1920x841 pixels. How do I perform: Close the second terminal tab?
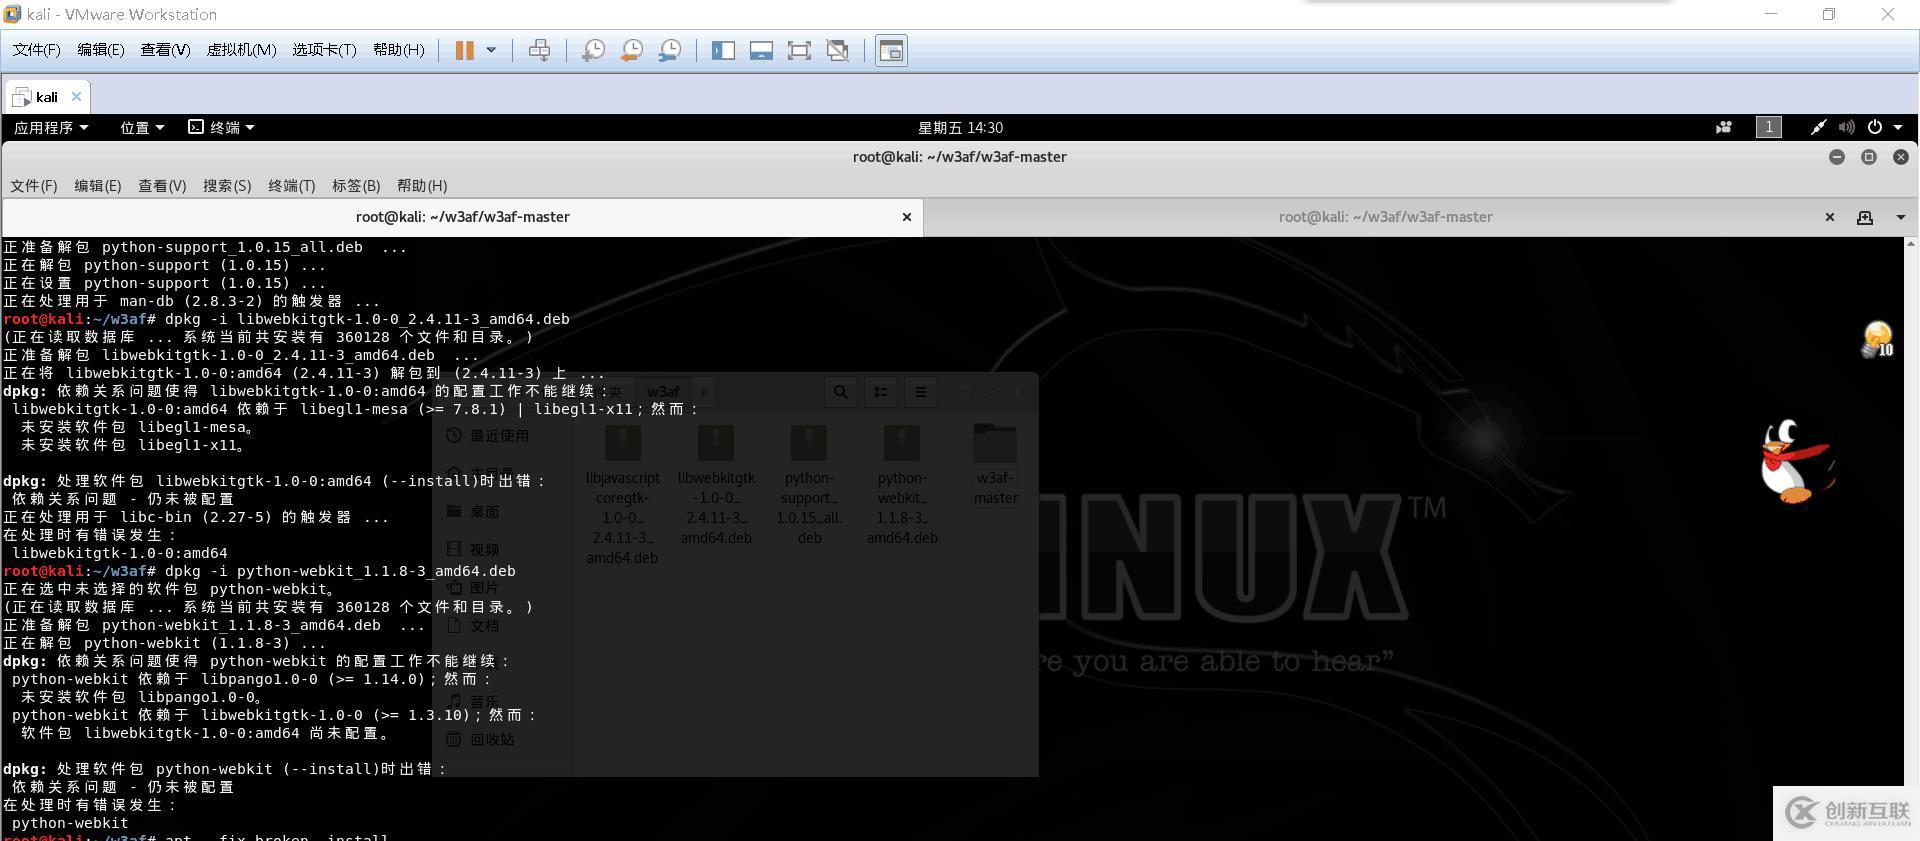pyautogui.click(x=1830, y=217)
